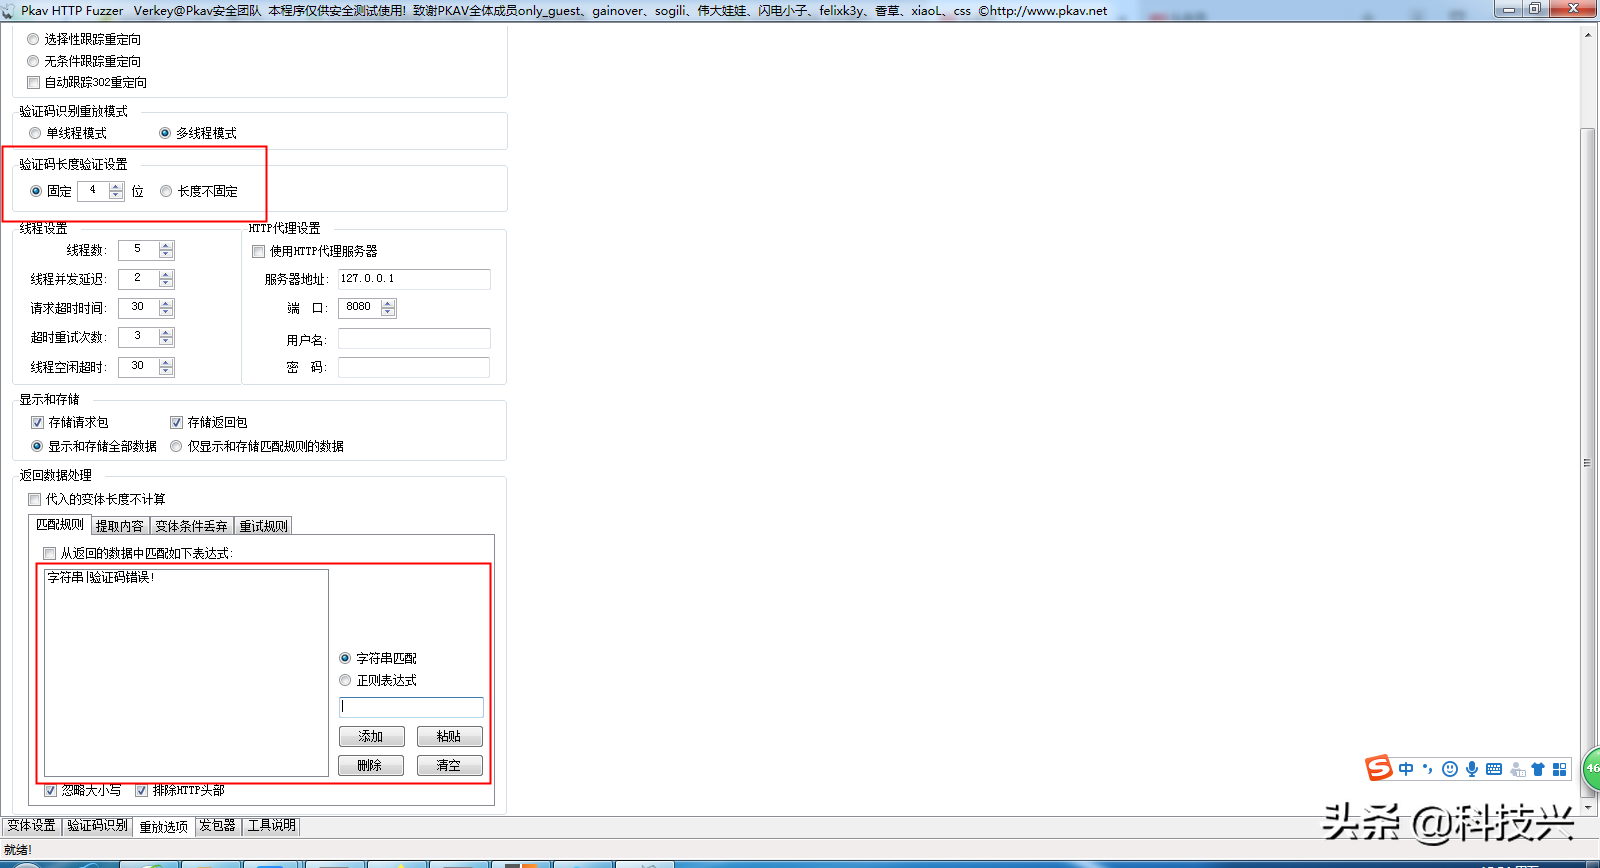Toggle 排除HTTP头部 checkbox
Screen dimensions: 1600x868
141,790
